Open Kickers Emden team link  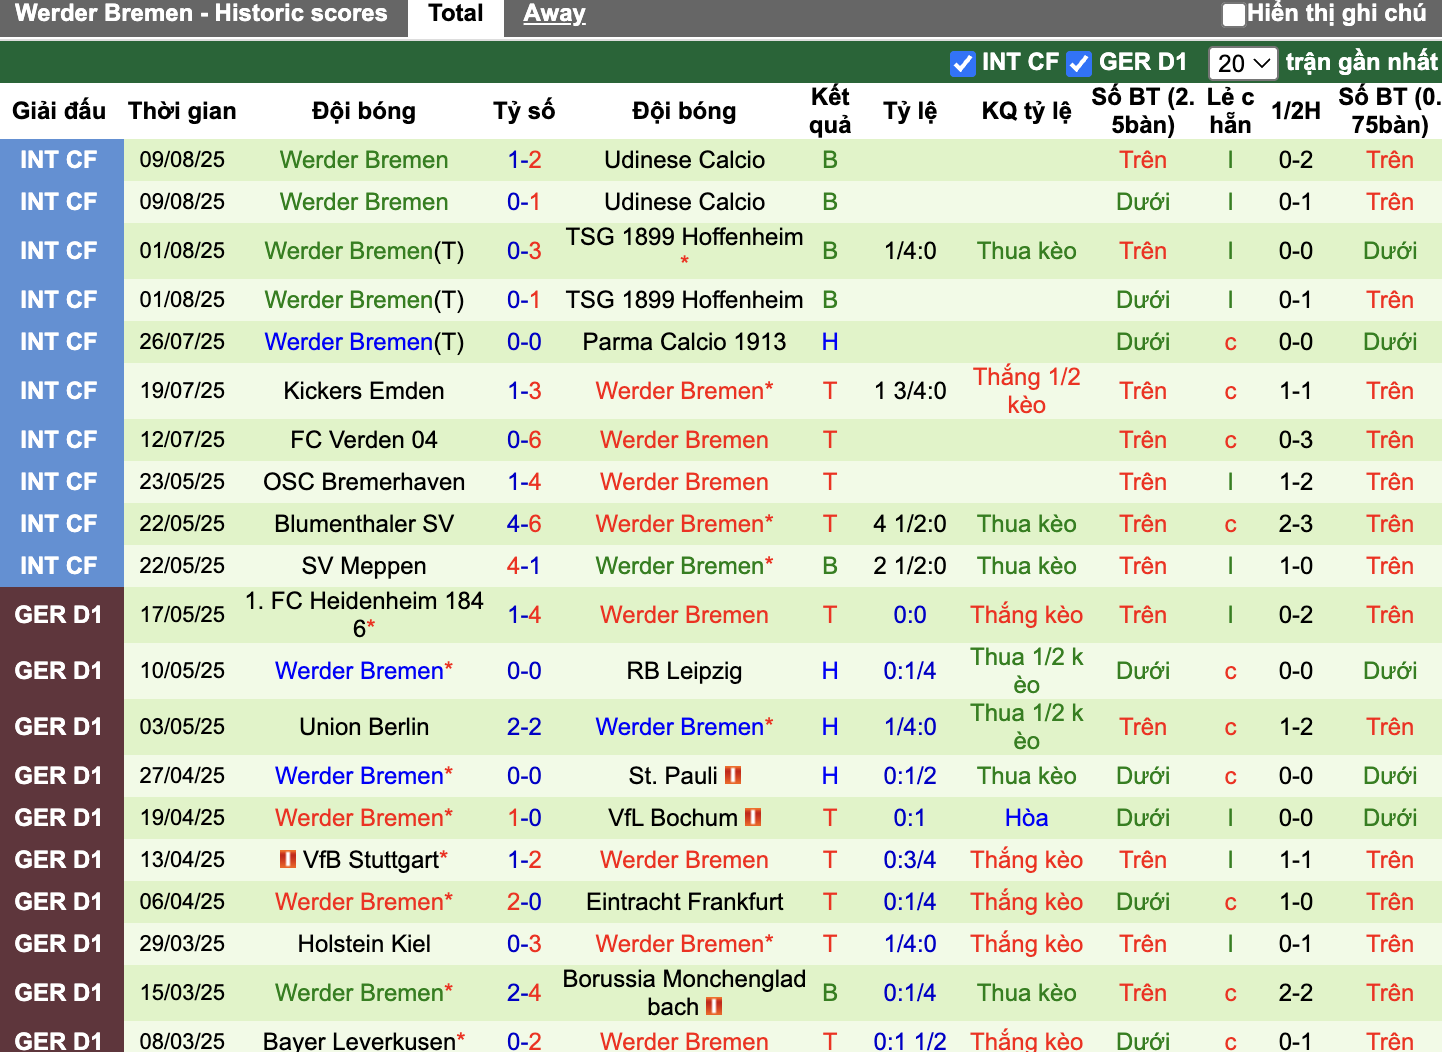(x=364, y=391)
